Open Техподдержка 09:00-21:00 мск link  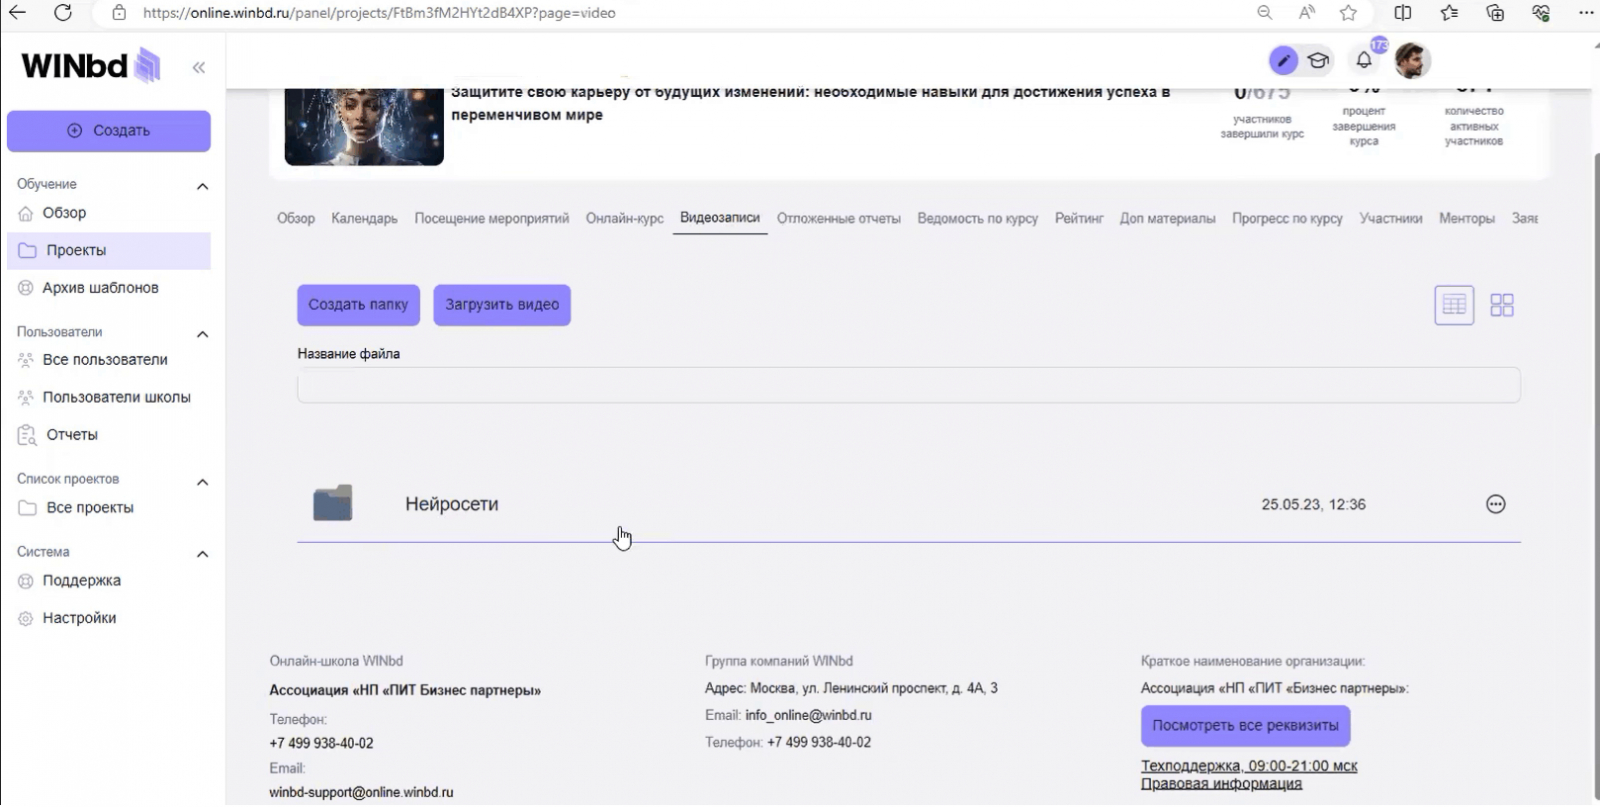point(1249,766)
